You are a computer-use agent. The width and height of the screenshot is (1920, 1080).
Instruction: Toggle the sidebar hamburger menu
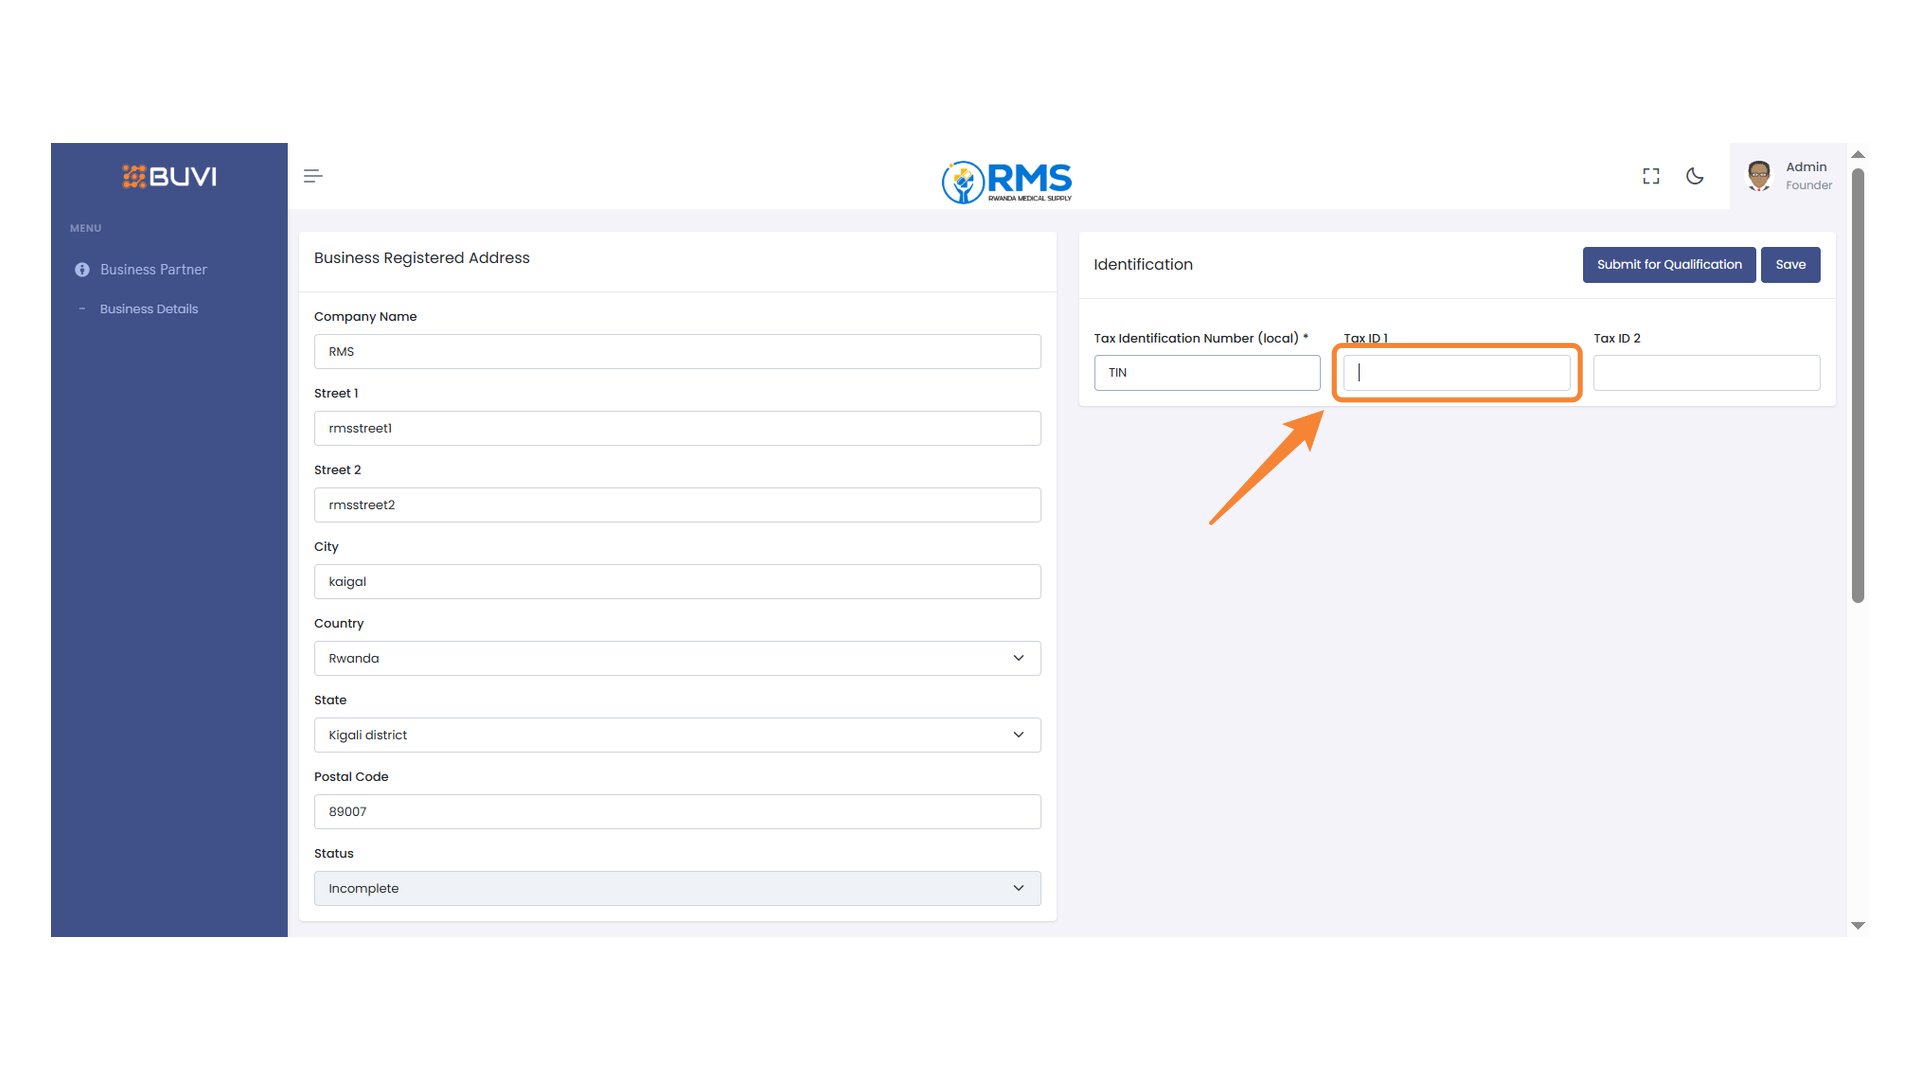pyautogui.click(x=312, y=175)
